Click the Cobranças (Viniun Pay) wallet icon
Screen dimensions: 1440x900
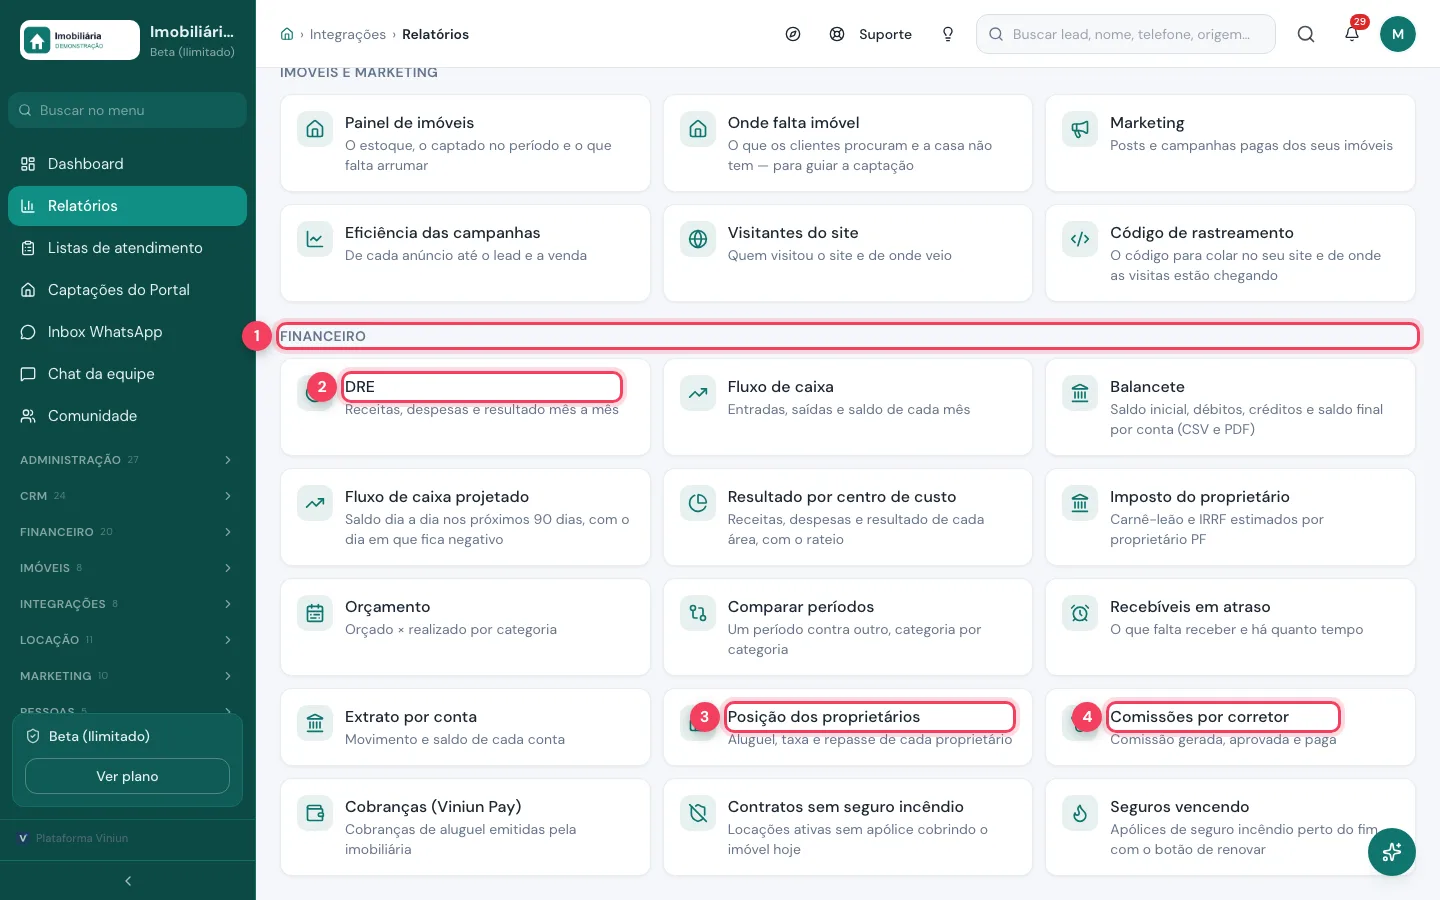pyautogui.click(x=315, y=813)
